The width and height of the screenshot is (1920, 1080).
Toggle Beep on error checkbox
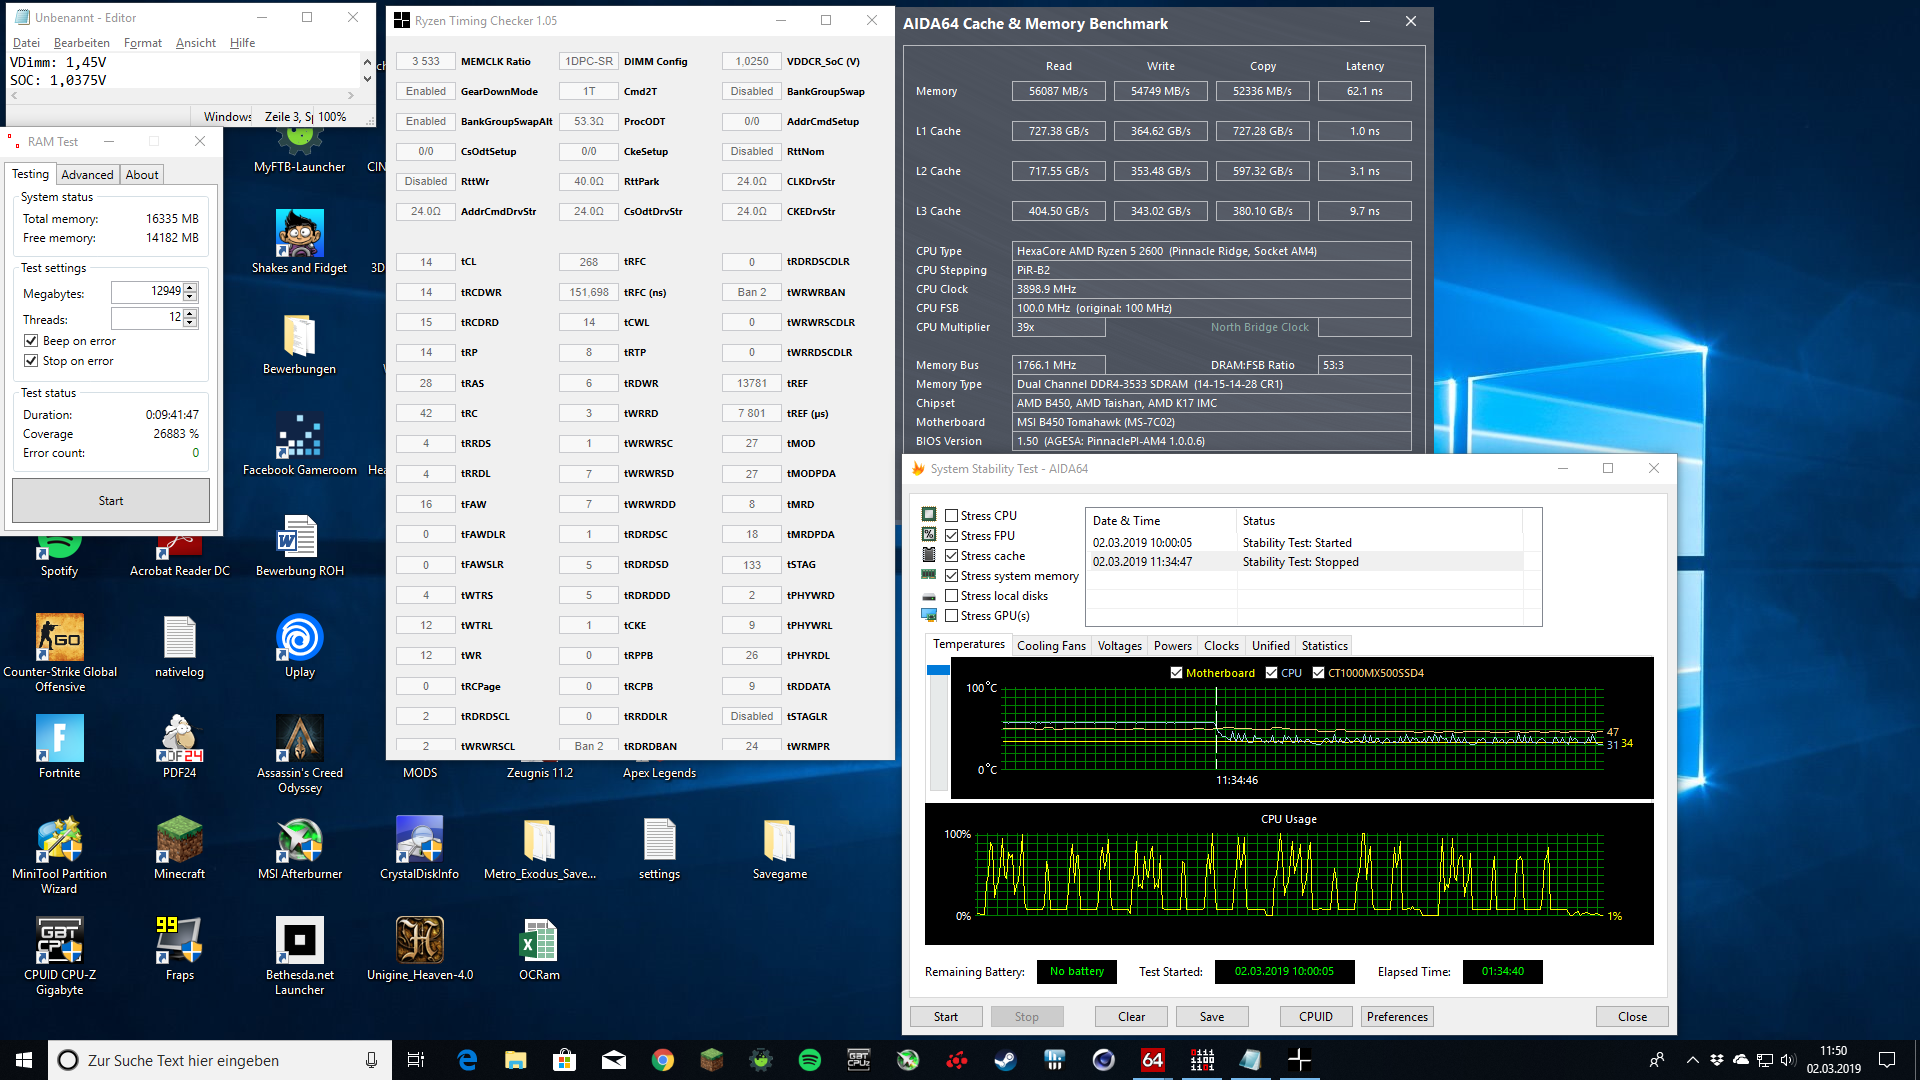point(31,341)
